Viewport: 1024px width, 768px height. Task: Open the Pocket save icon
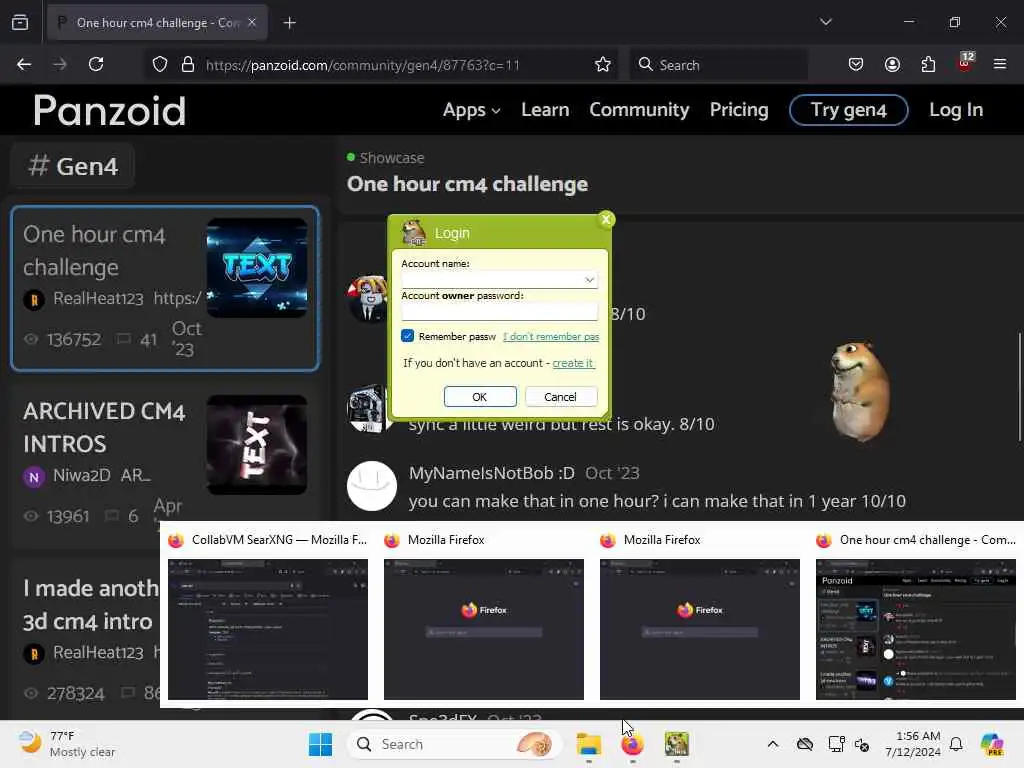pos(856,65)
